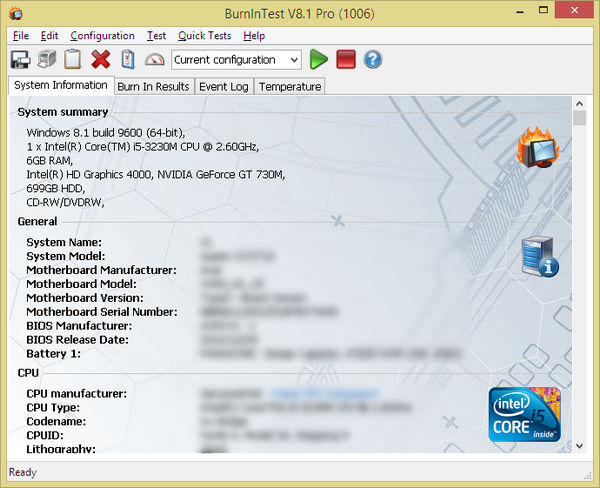Click the 'Codename:' label

click(x=56, y=421)
